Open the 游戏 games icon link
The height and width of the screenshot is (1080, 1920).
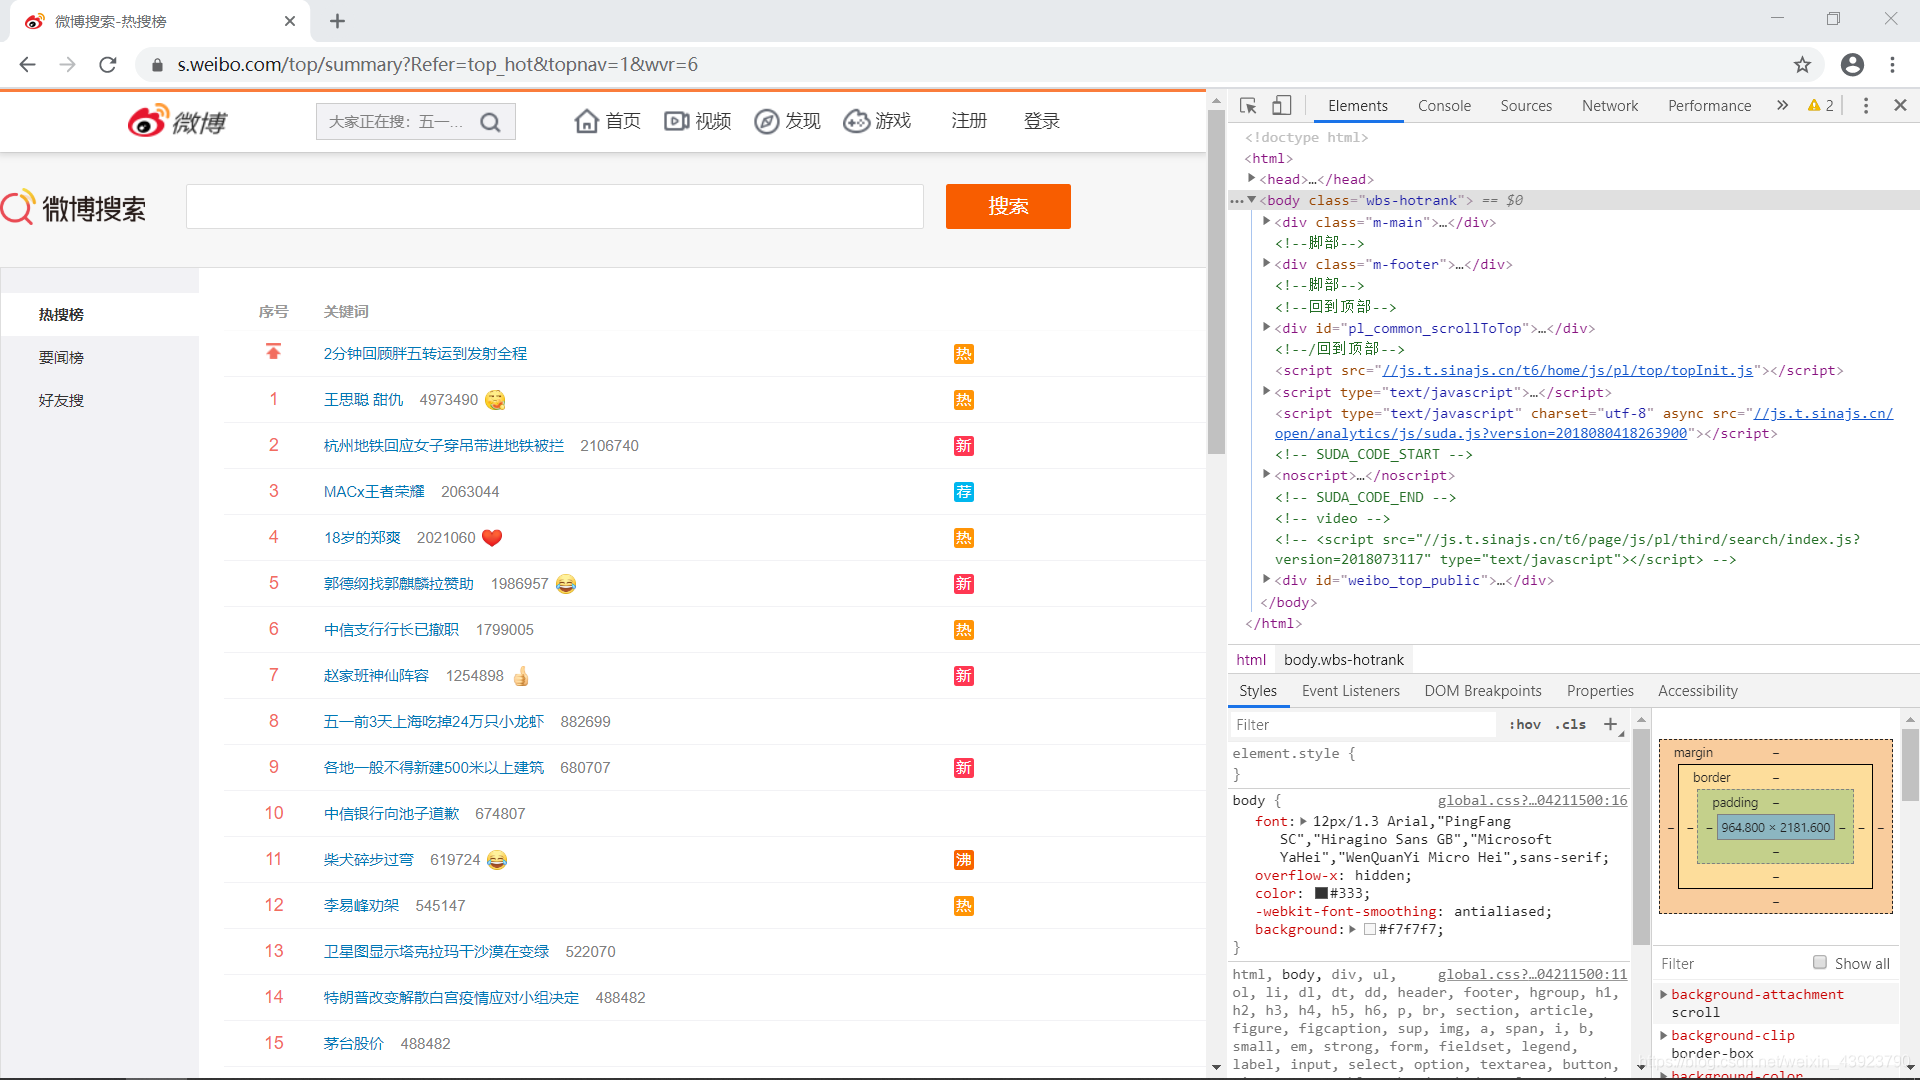(x=877, y=121)
